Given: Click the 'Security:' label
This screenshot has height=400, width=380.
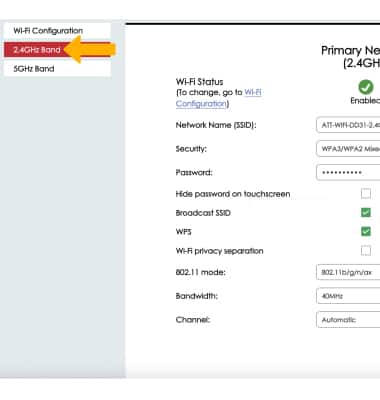Looking at the screenshot, I should pos(191,149).
